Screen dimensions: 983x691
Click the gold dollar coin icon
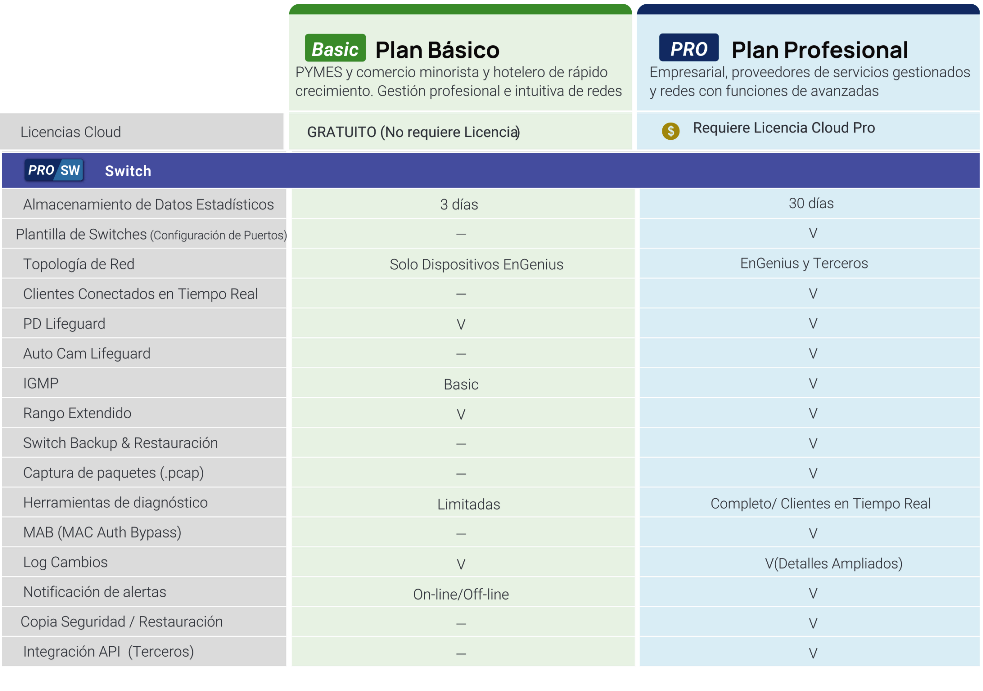click(670, 130)
